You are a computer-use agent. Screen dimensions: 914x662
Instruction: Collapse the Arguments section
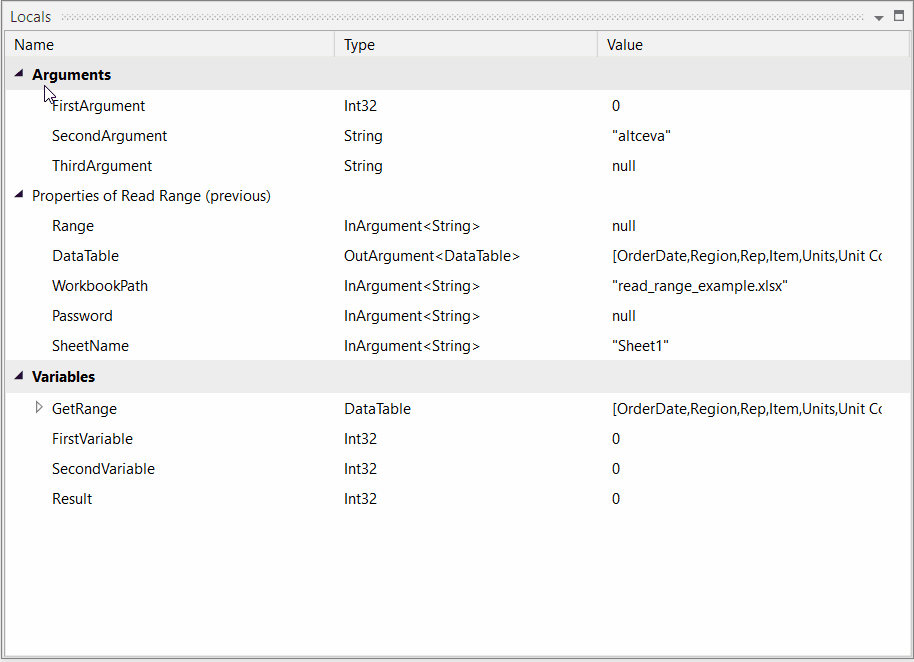[x=19, y=73]
